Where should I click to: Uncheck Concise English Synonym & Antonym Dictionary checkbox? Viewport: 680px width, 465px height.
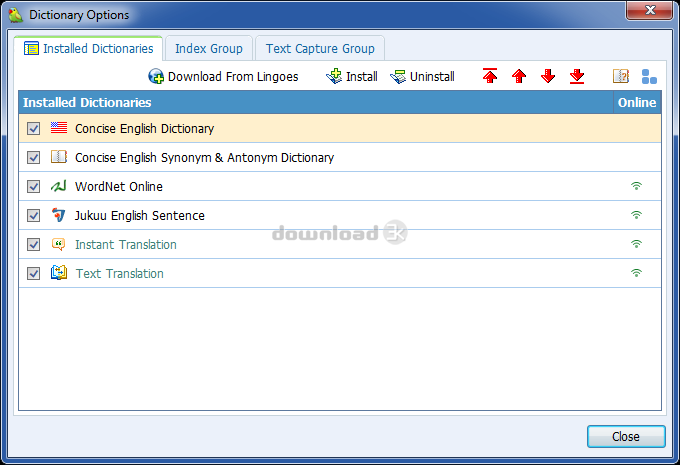click(33, 157)
